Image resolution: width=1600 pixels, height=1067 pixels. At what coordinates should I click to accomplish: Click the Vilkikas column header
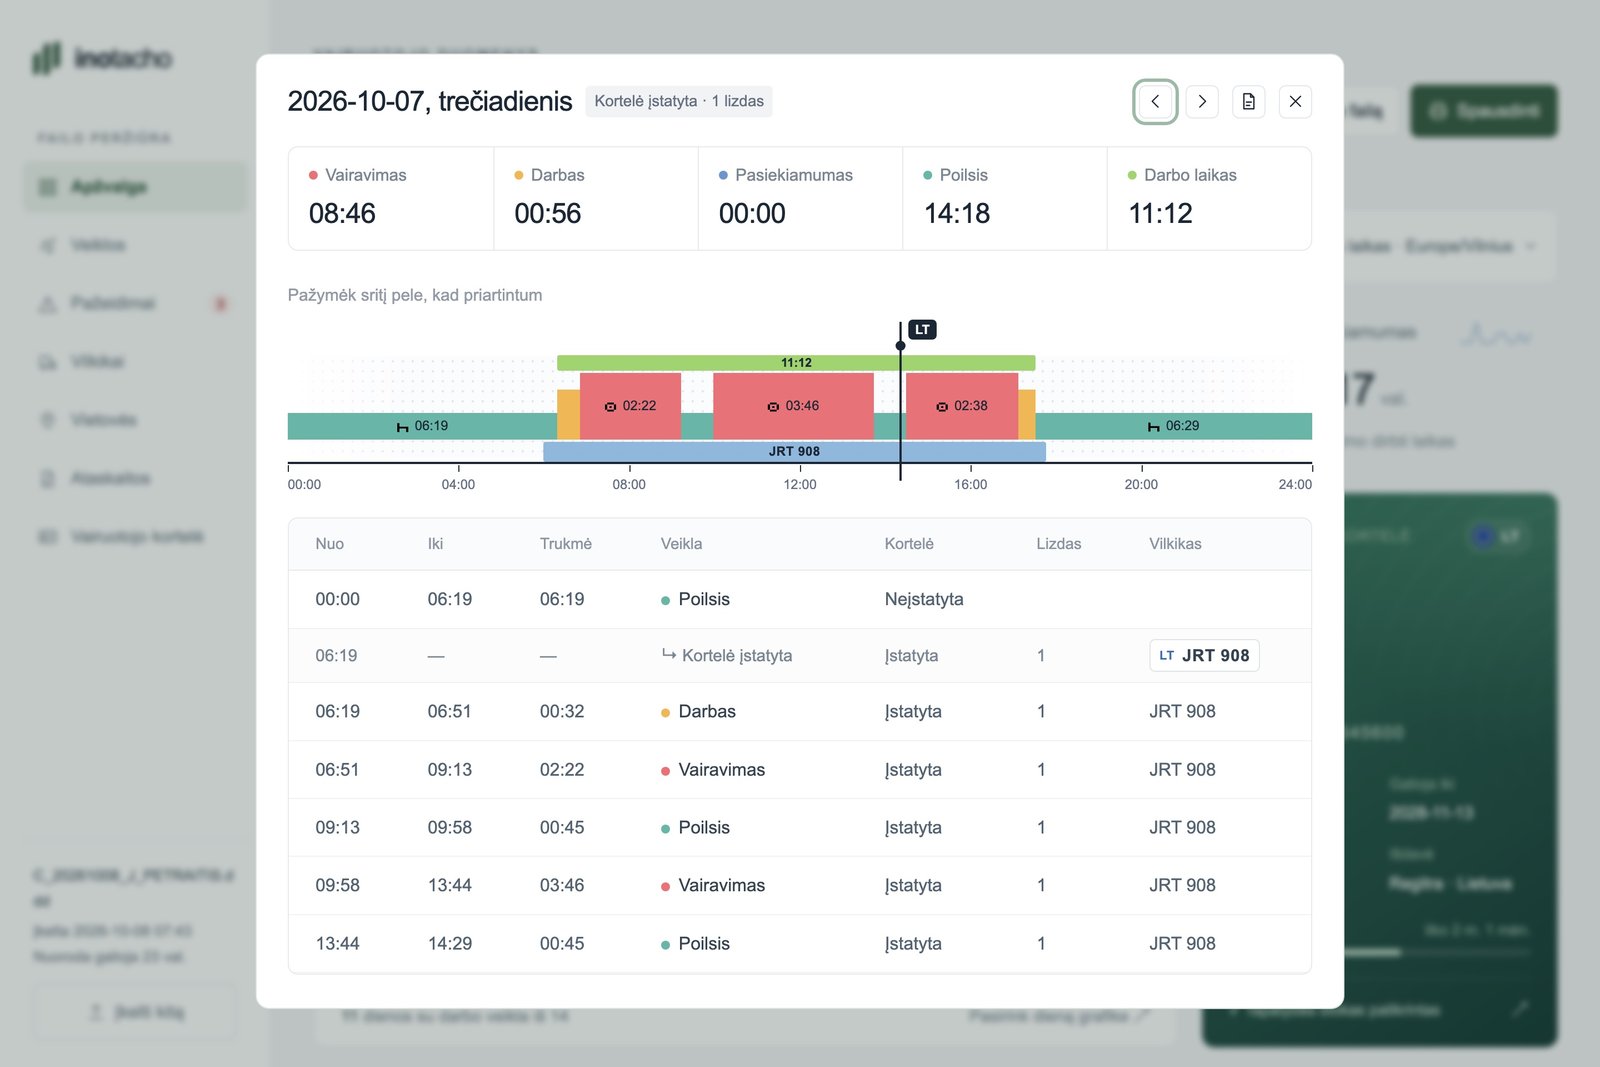(1175, 544)
